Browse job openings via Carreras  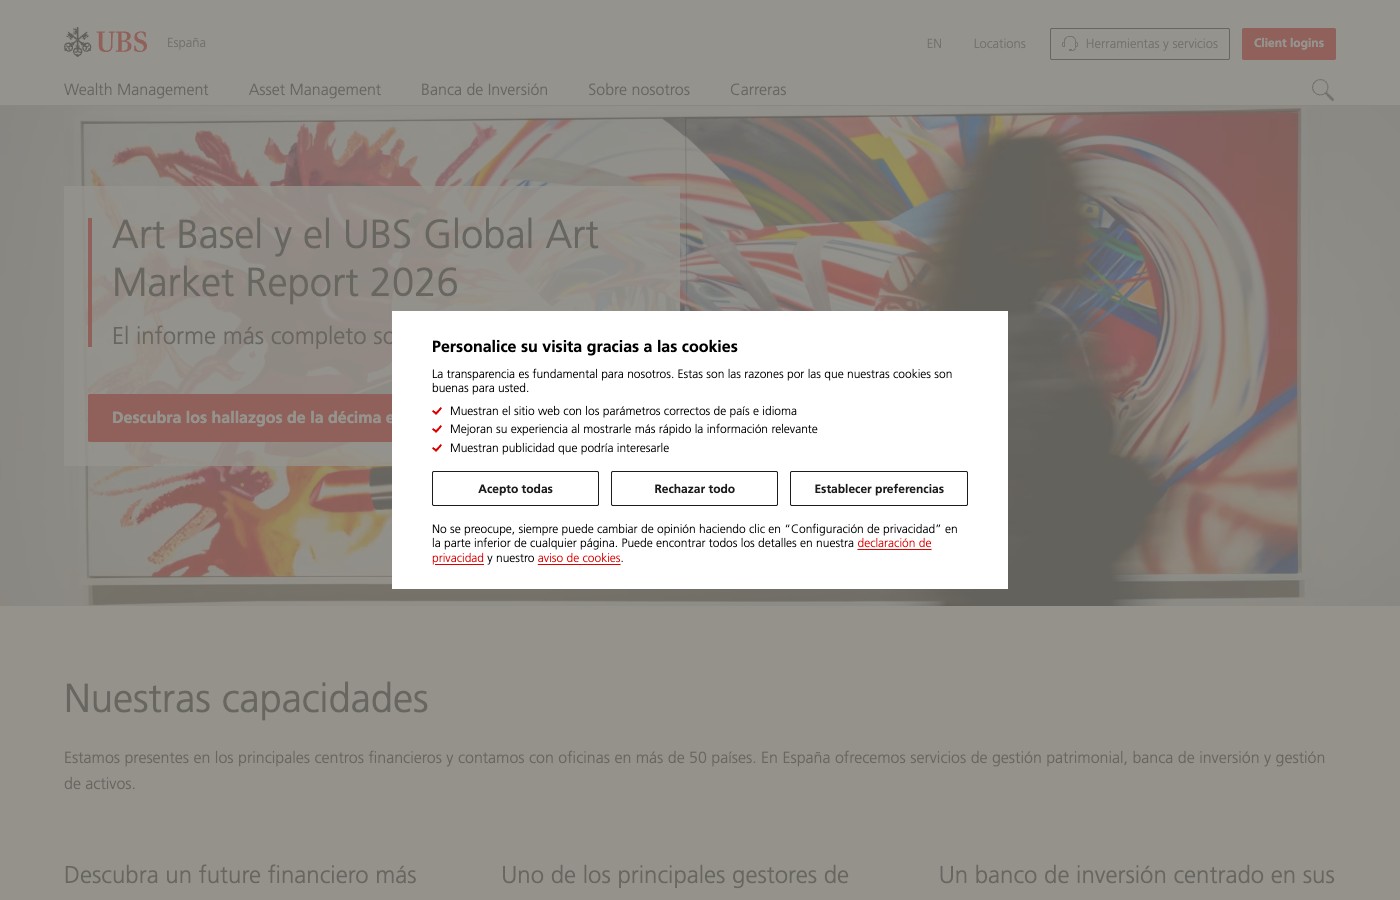pyautogui.click(x=757, y=89)
